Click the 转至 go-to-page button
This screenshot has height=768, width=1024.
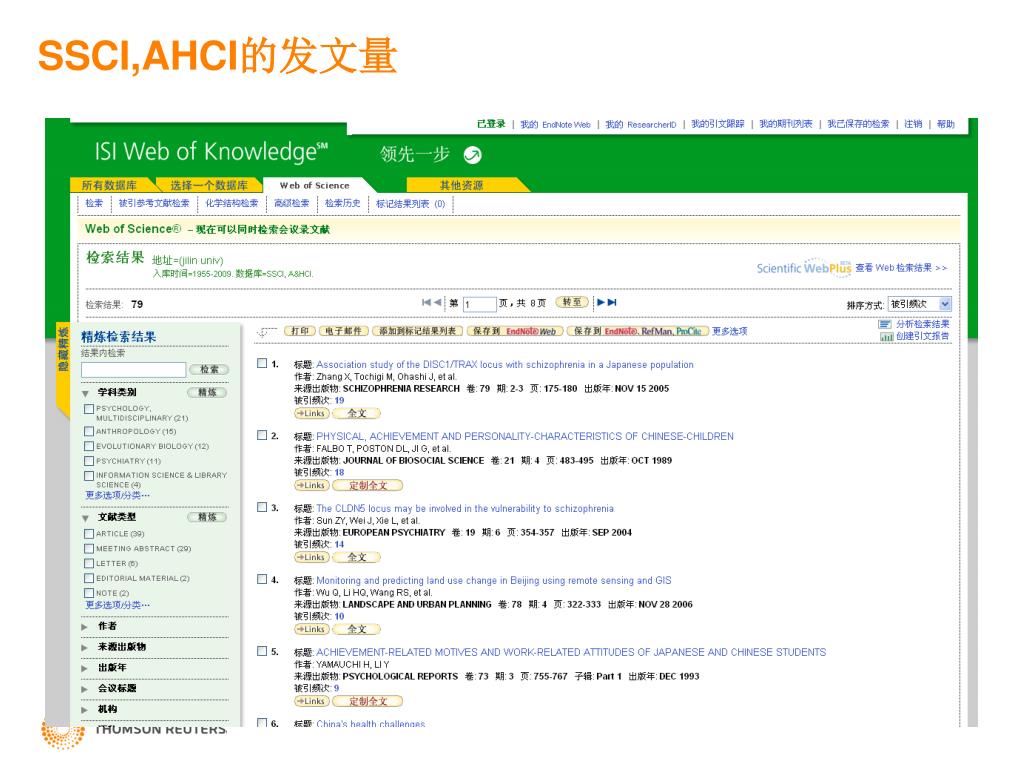pyautogui.click(x=572, y=302)
